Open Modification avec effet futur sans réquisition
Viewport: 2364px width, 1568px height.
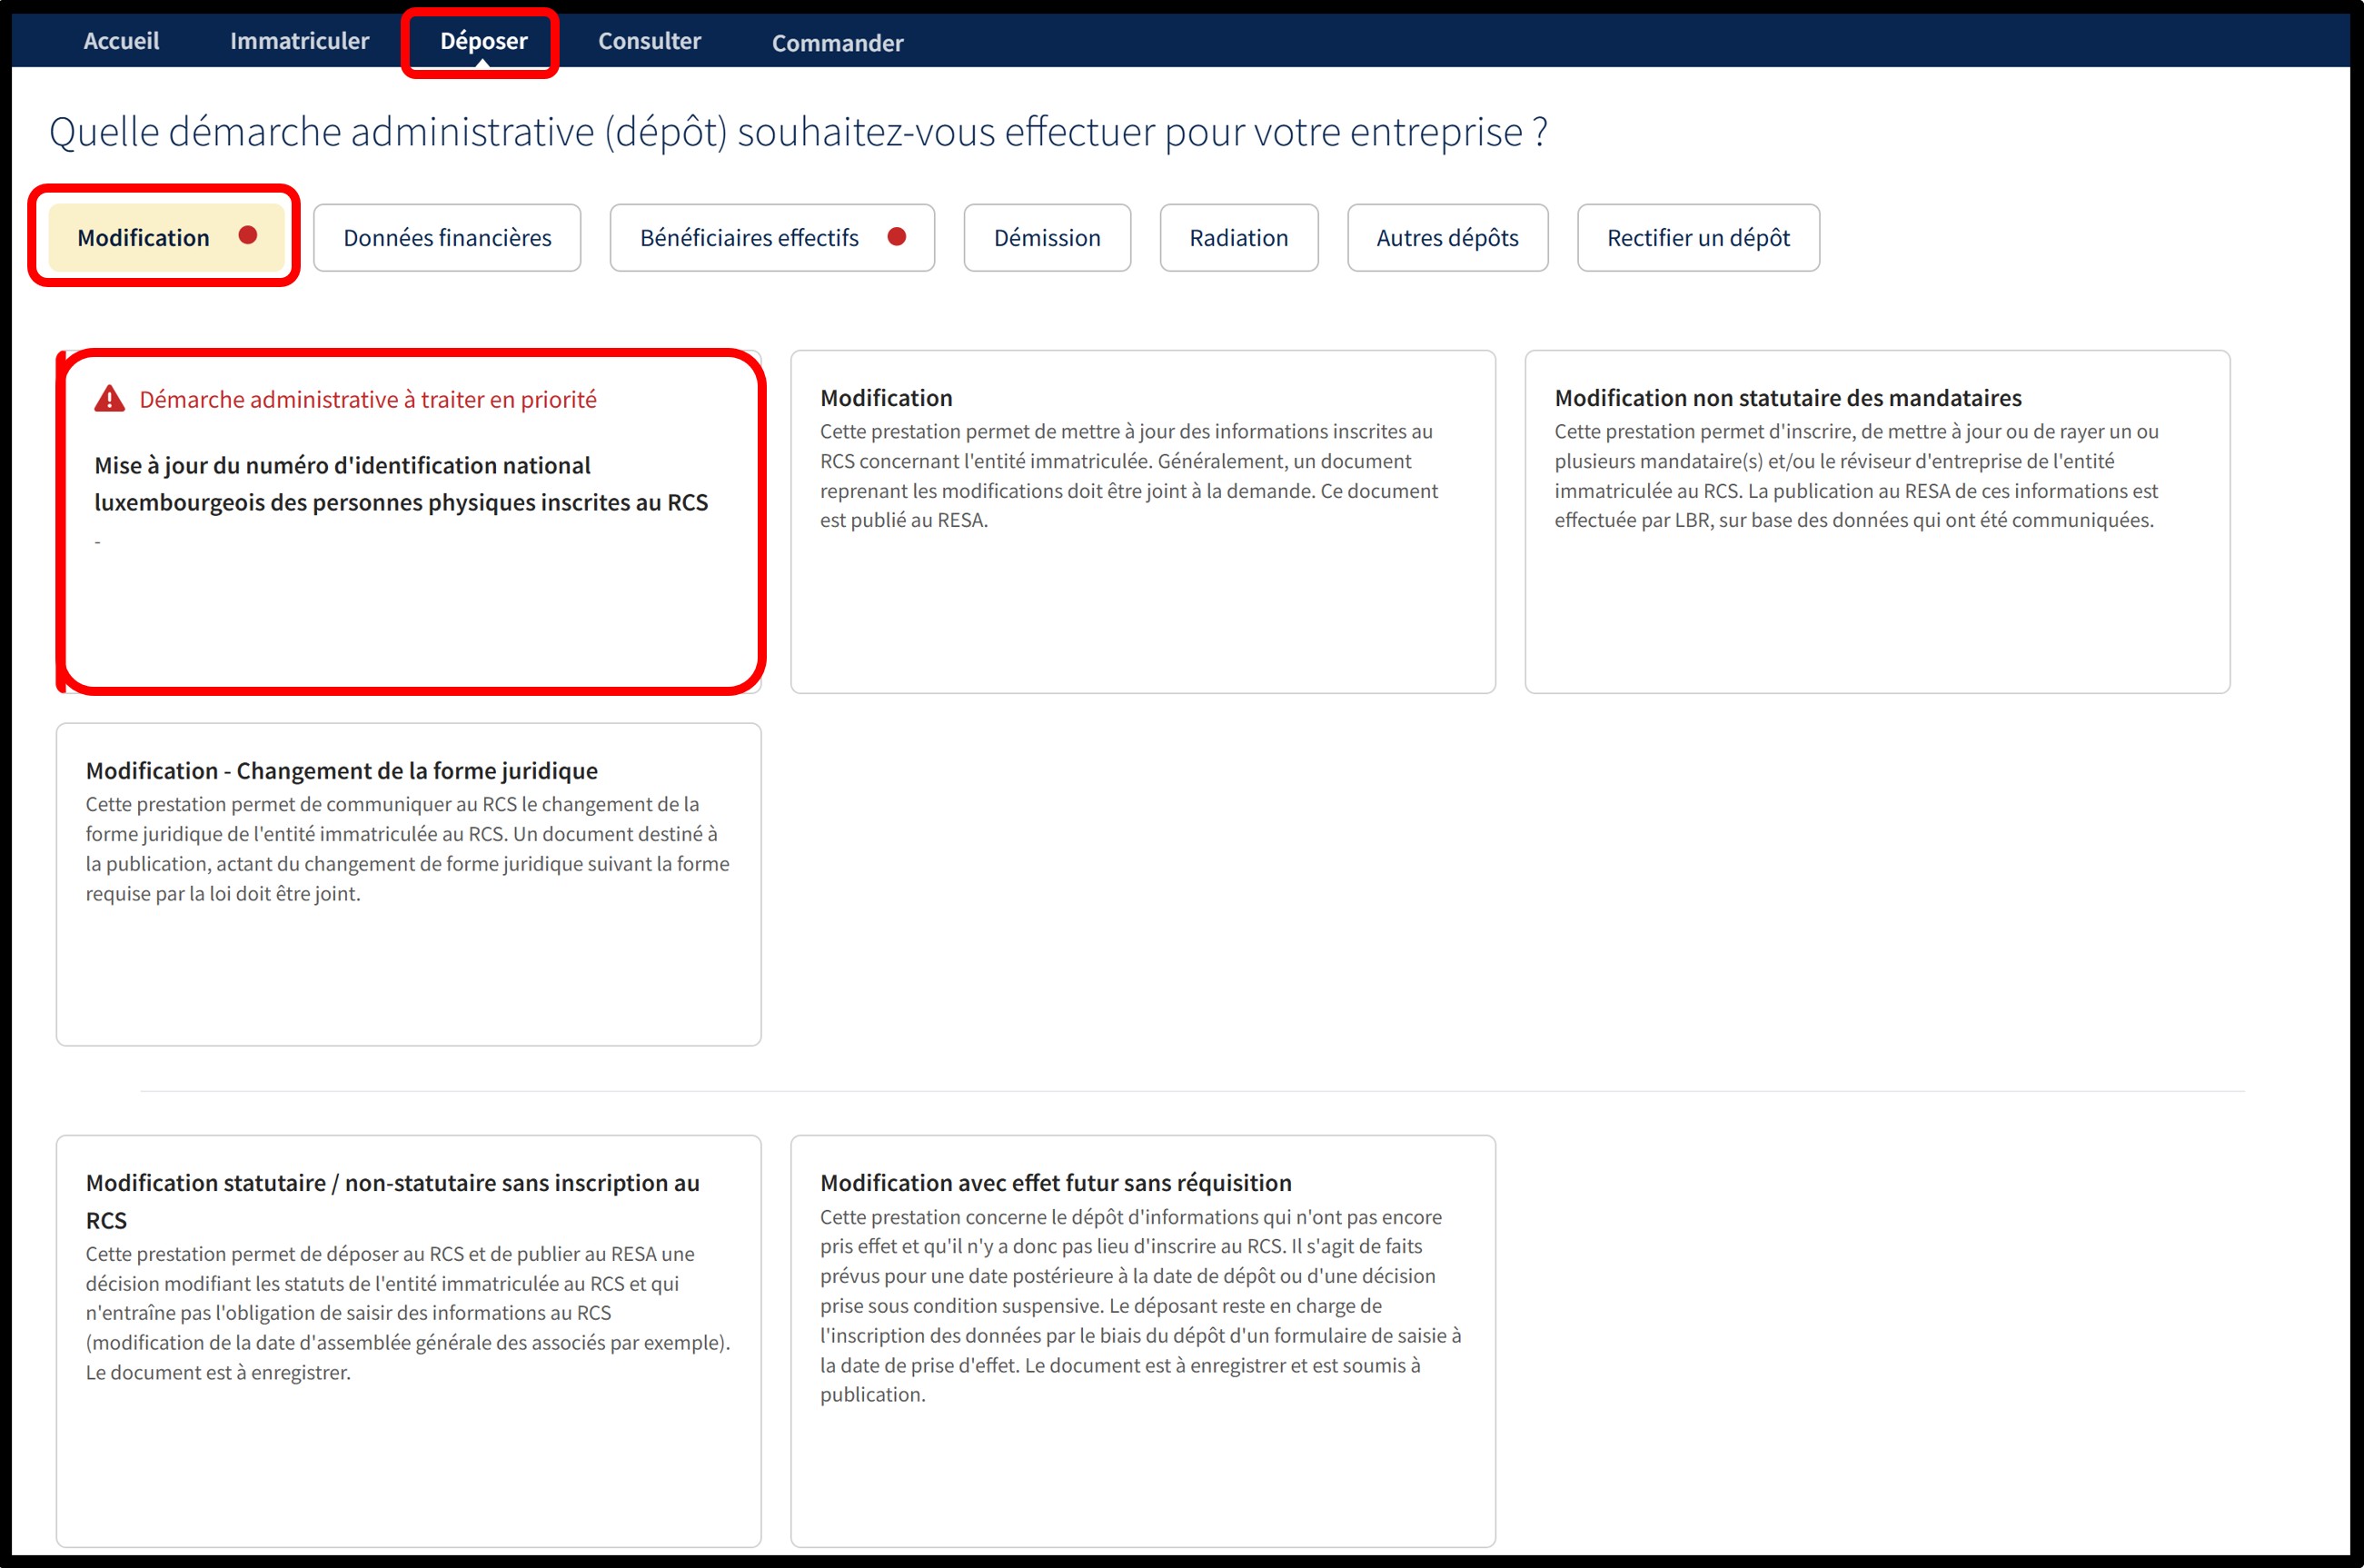pos(1142,1340)
